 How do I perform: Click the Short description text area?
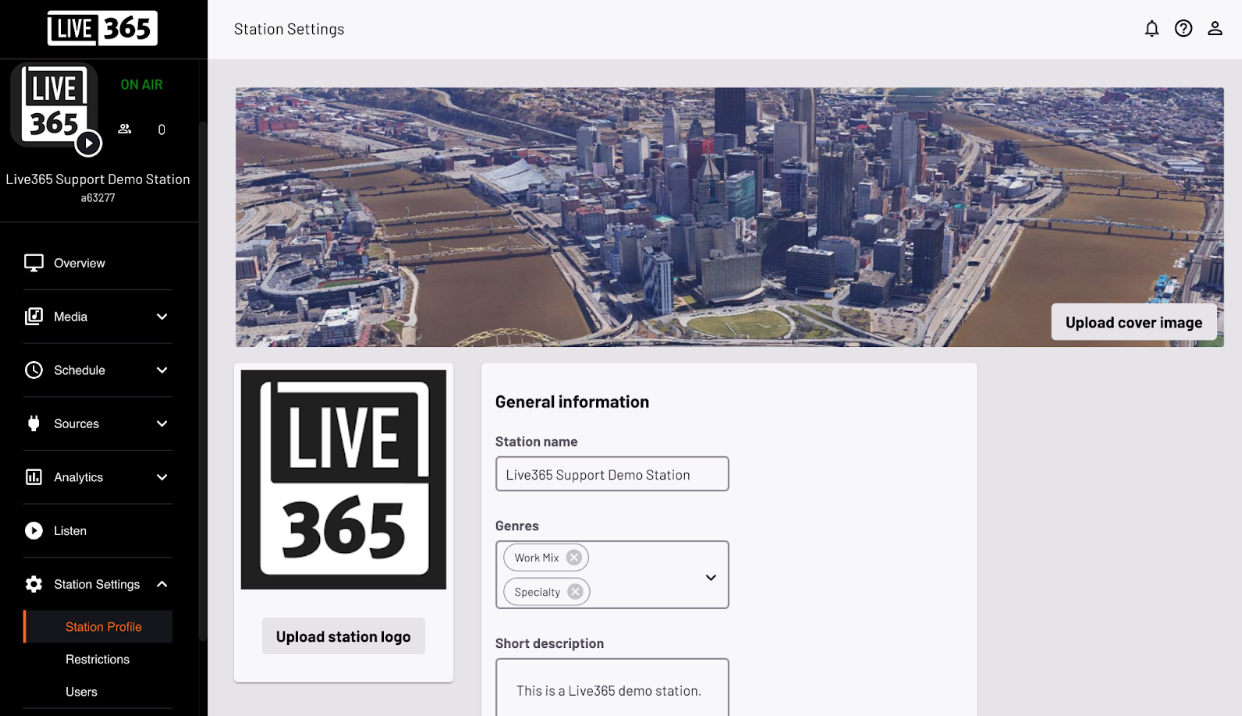pyautogui.click(x=612, y=687)
